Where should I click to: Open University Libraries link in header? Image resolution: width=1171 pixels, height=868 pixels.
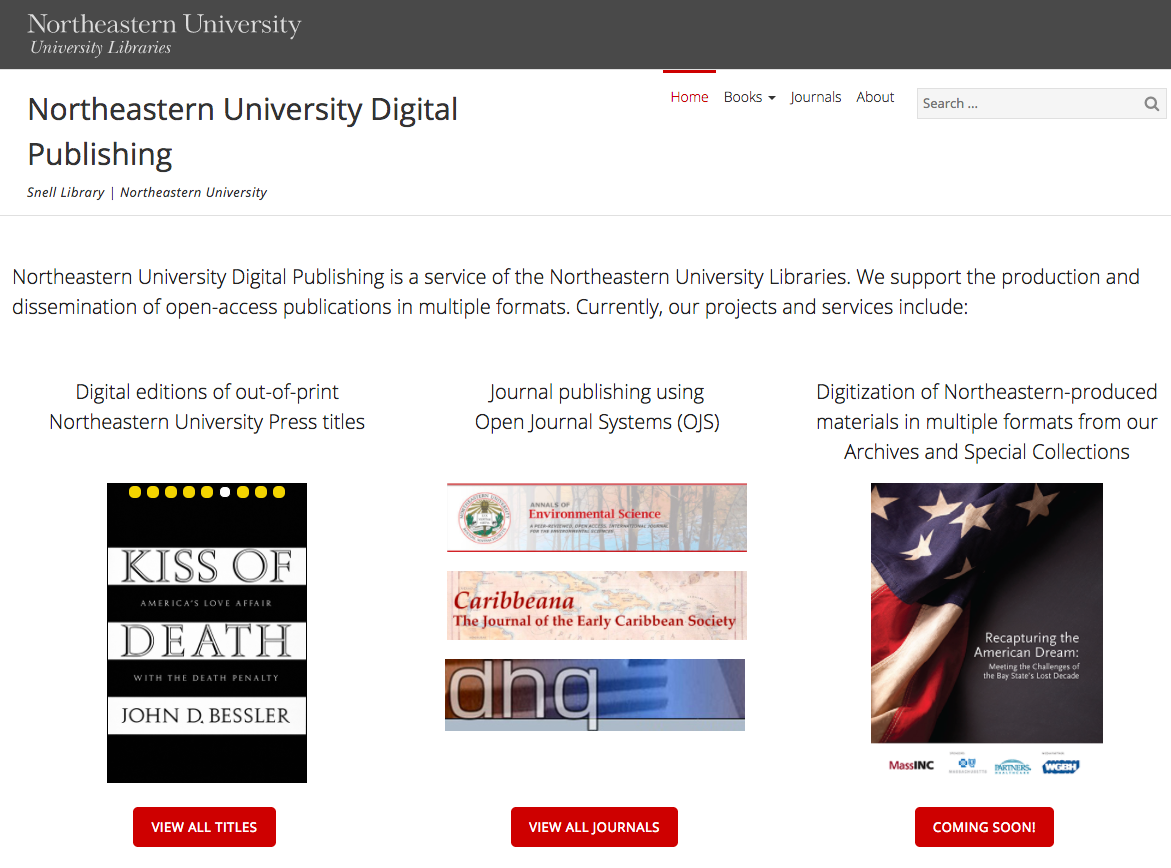[101, 48]
